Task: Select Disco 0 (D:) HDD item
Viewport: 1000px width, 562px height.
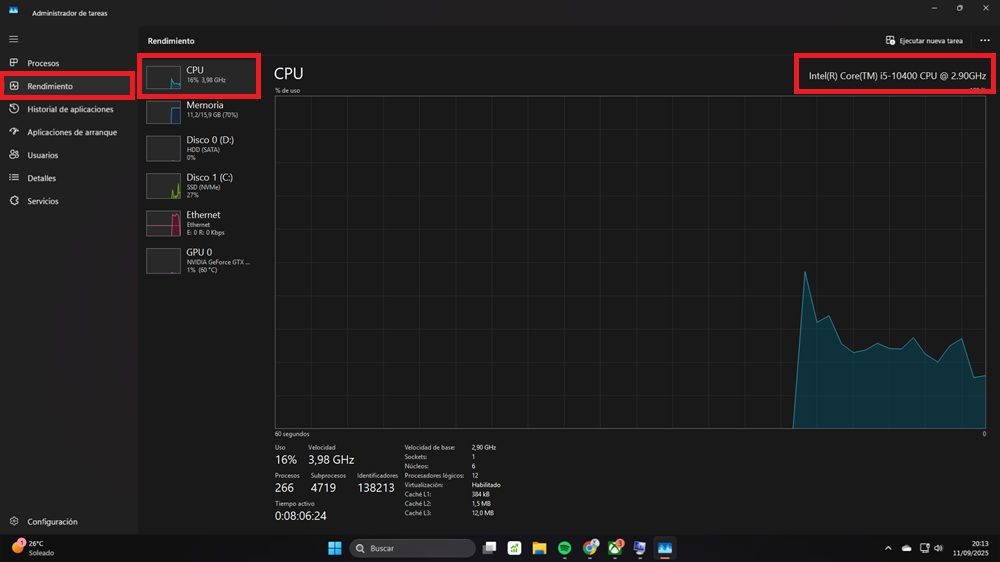Action: click(199, 148)
